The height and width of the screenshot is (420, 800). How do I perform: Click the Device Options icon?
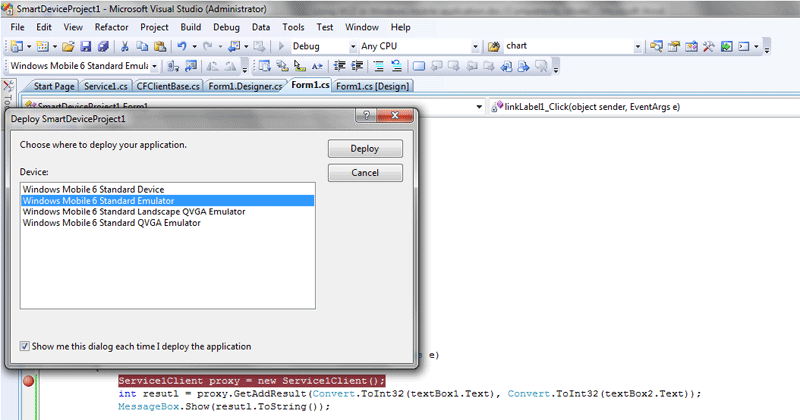tap(191, 66)
